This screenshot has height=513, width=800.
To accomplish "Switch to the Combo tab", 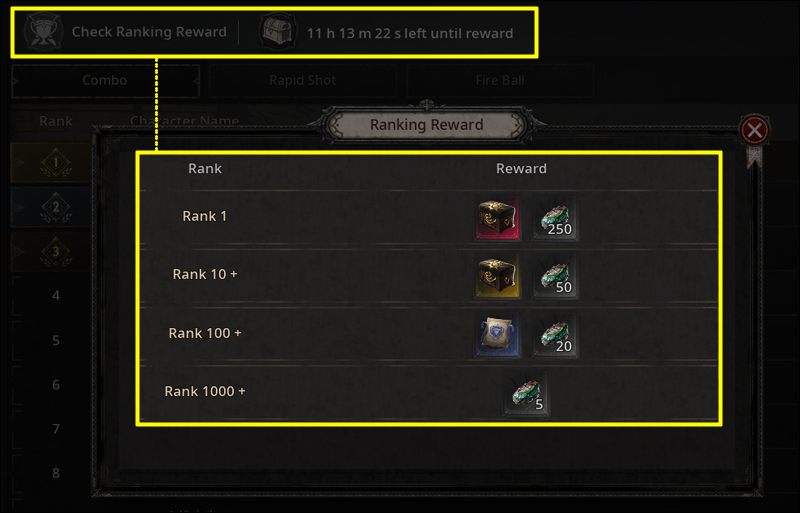I will (105, 80).
